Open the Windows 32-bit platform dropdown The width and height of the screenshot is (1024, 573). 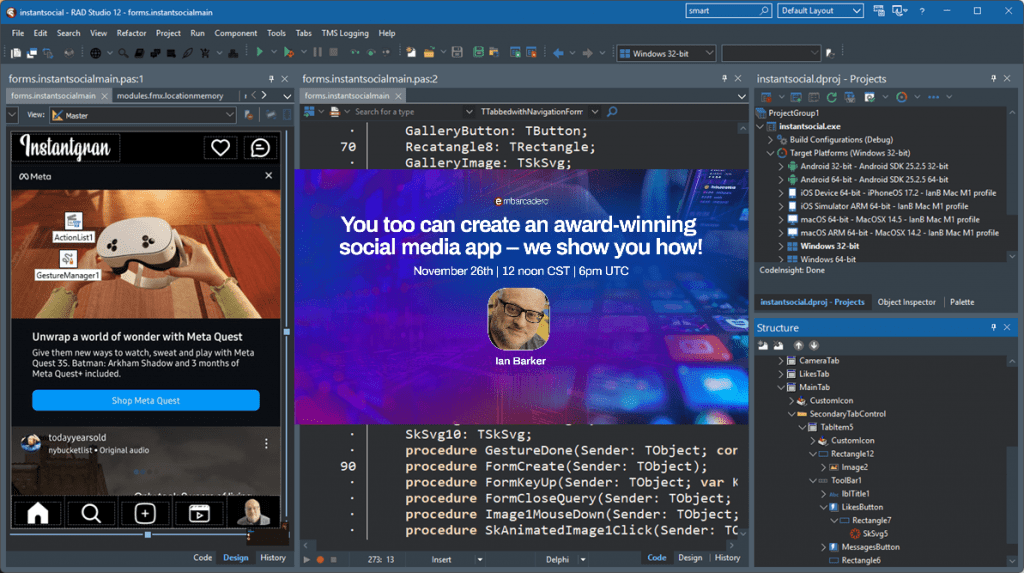(x=709, y=54)
